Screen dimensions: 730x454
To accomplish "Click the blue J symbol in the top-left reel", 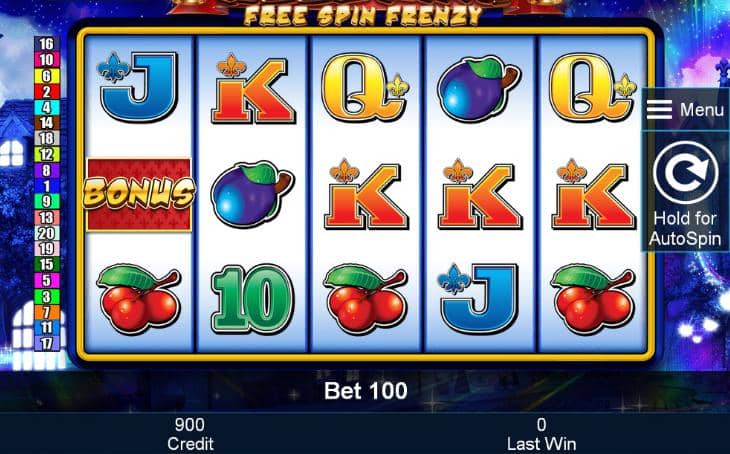I will coord(138,87).
